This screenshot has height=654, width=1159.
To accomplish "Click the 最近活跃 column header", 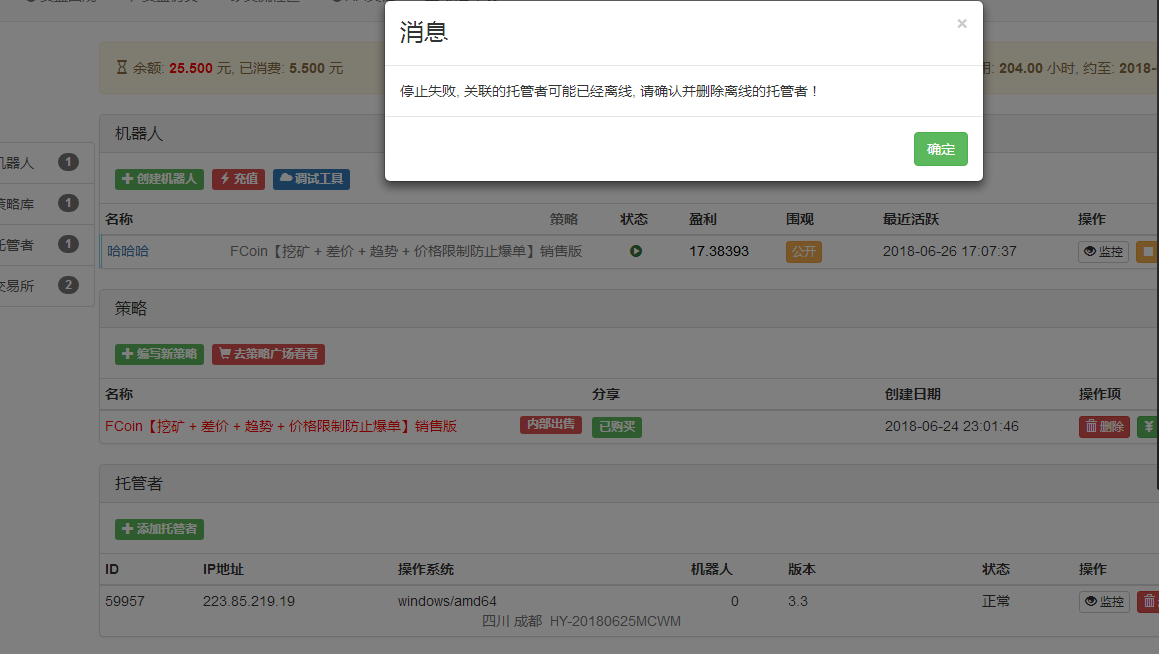I will click(911, 219).
